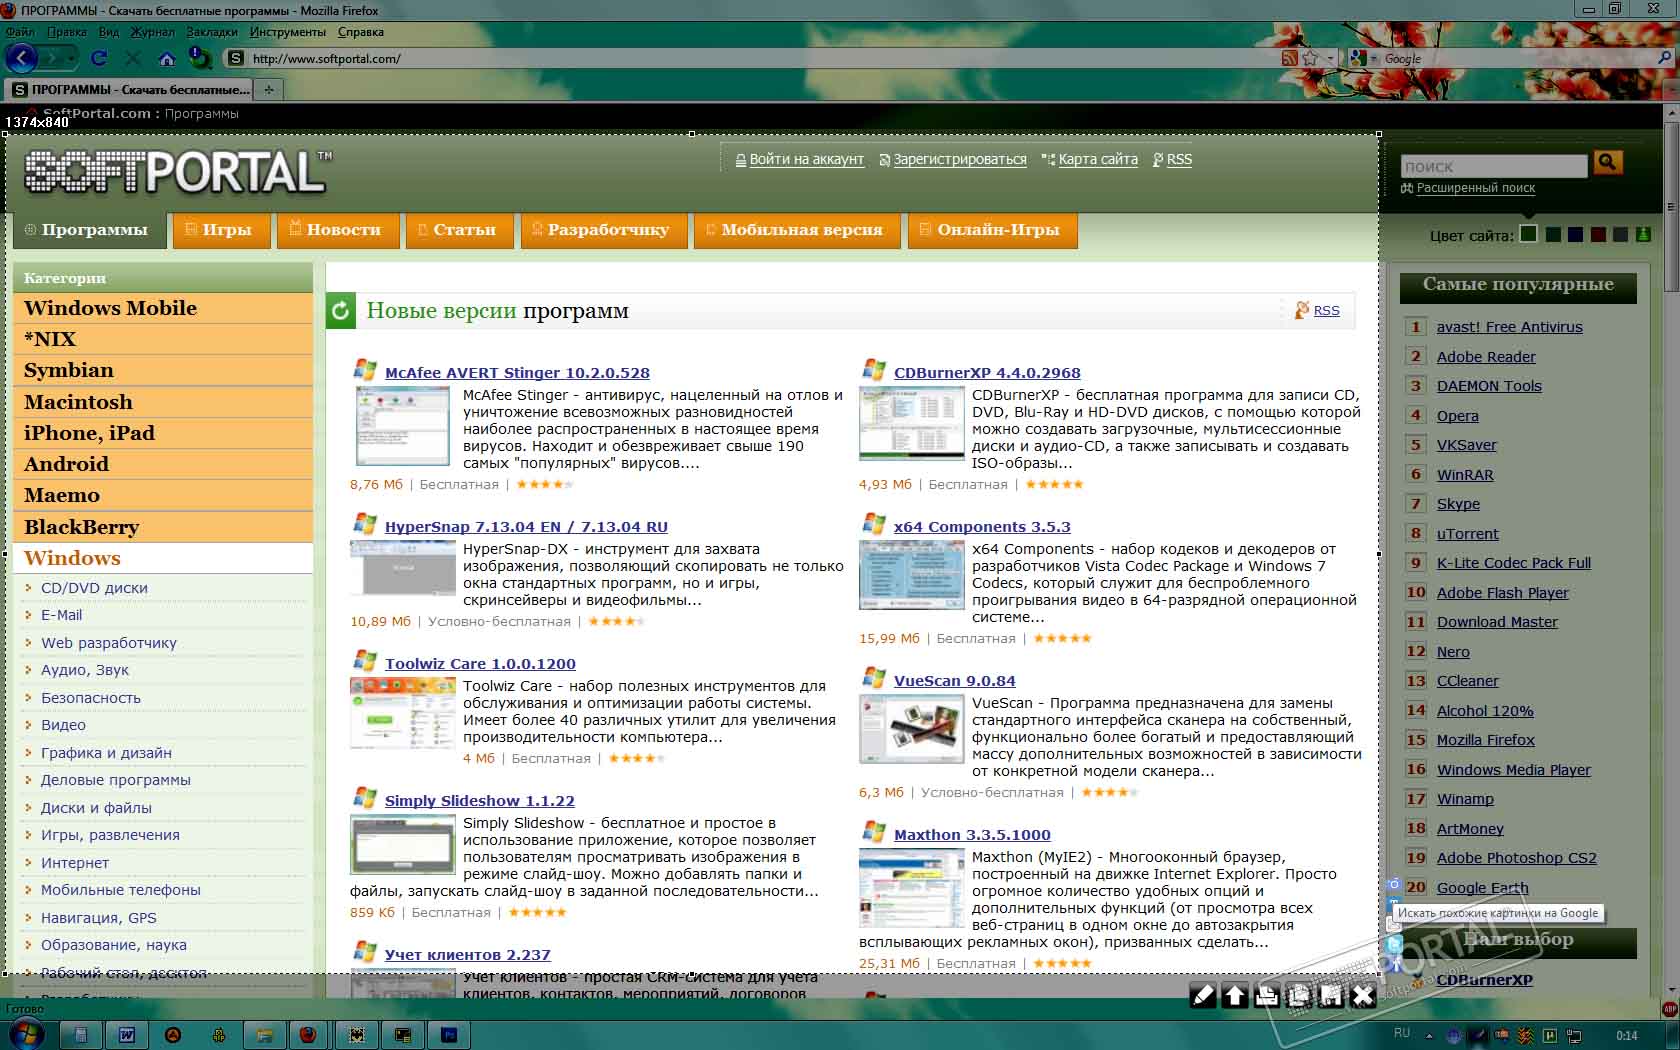
Task: Select the pencil edit tool in capture toolbar
Action: coord(1203,995)
